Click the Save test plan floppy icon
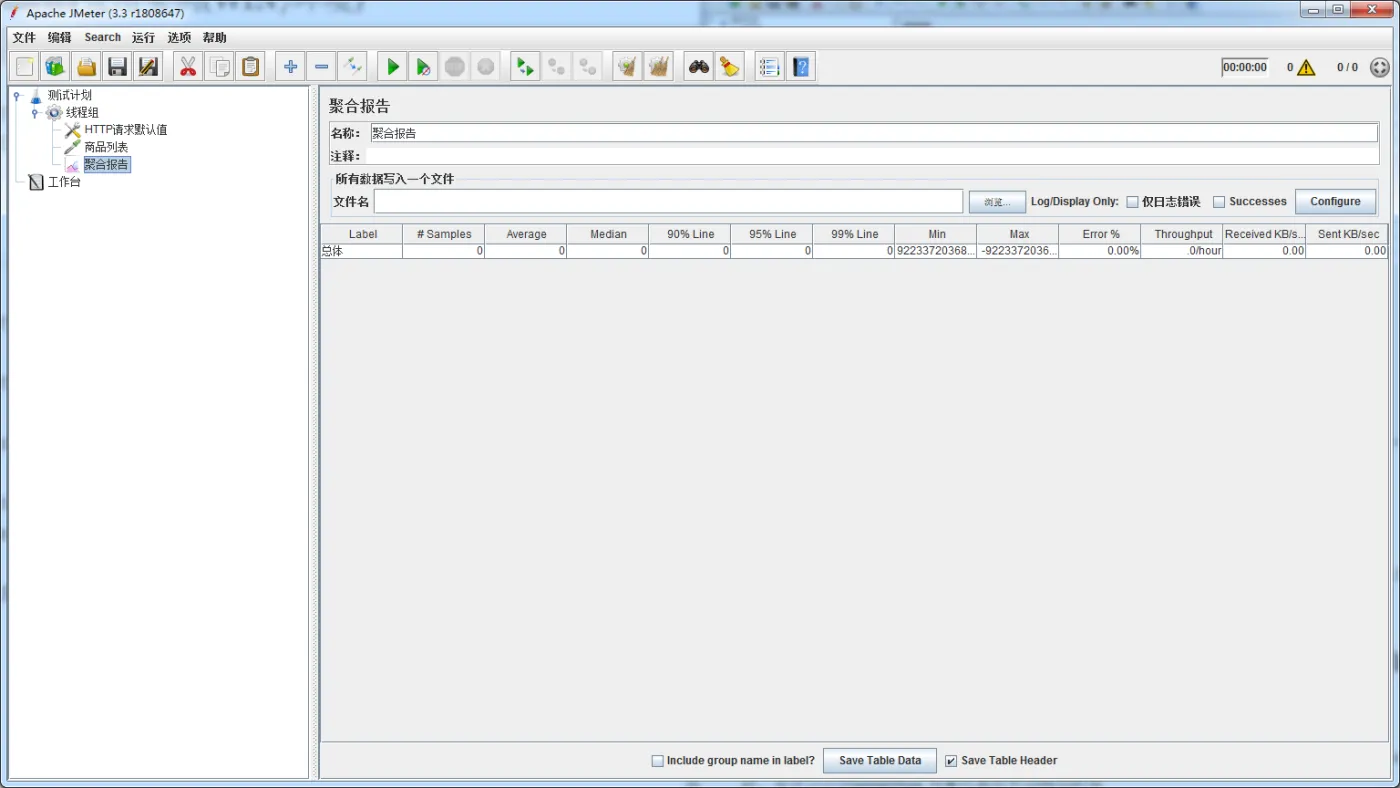Screen dimensions: 1400x788 pyautogui.click(x=118, y=67)
